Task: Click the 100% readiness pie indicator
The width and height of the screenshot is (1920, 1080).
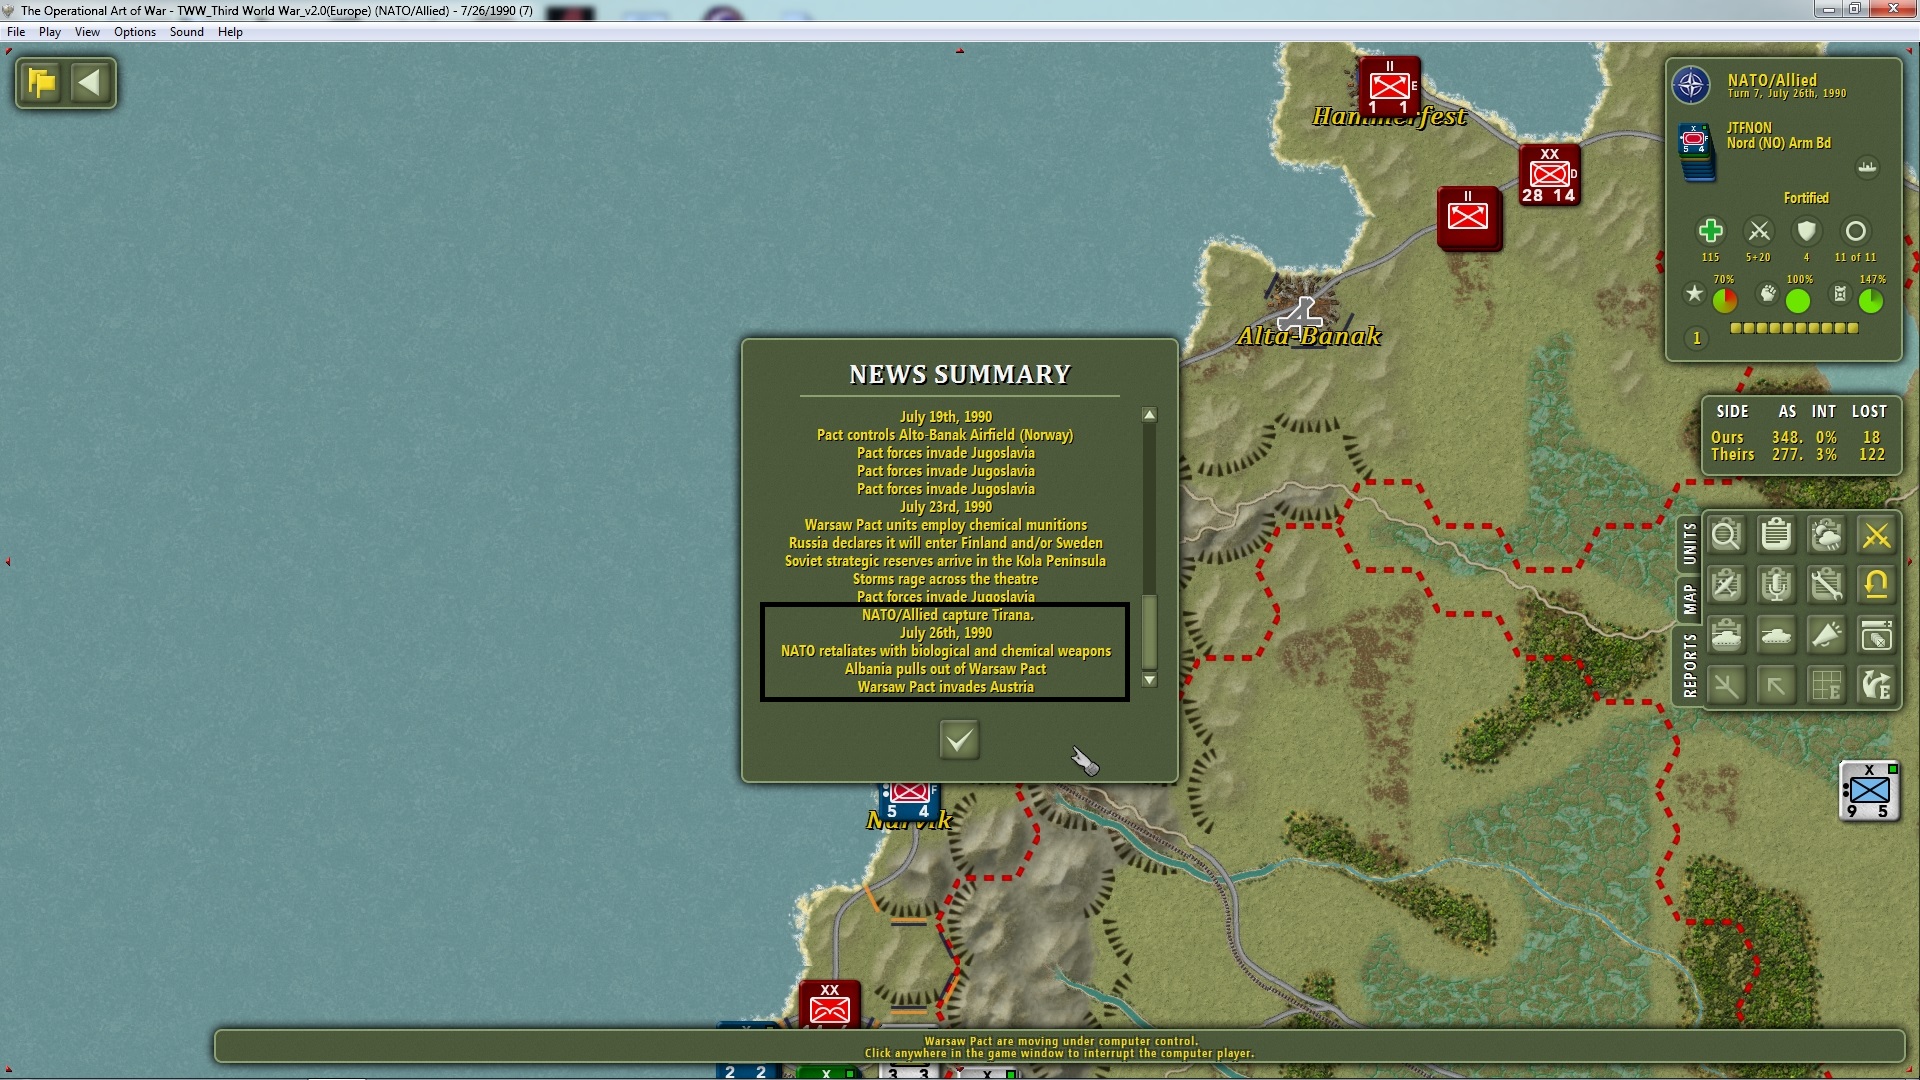Action: pos(1798,300)
